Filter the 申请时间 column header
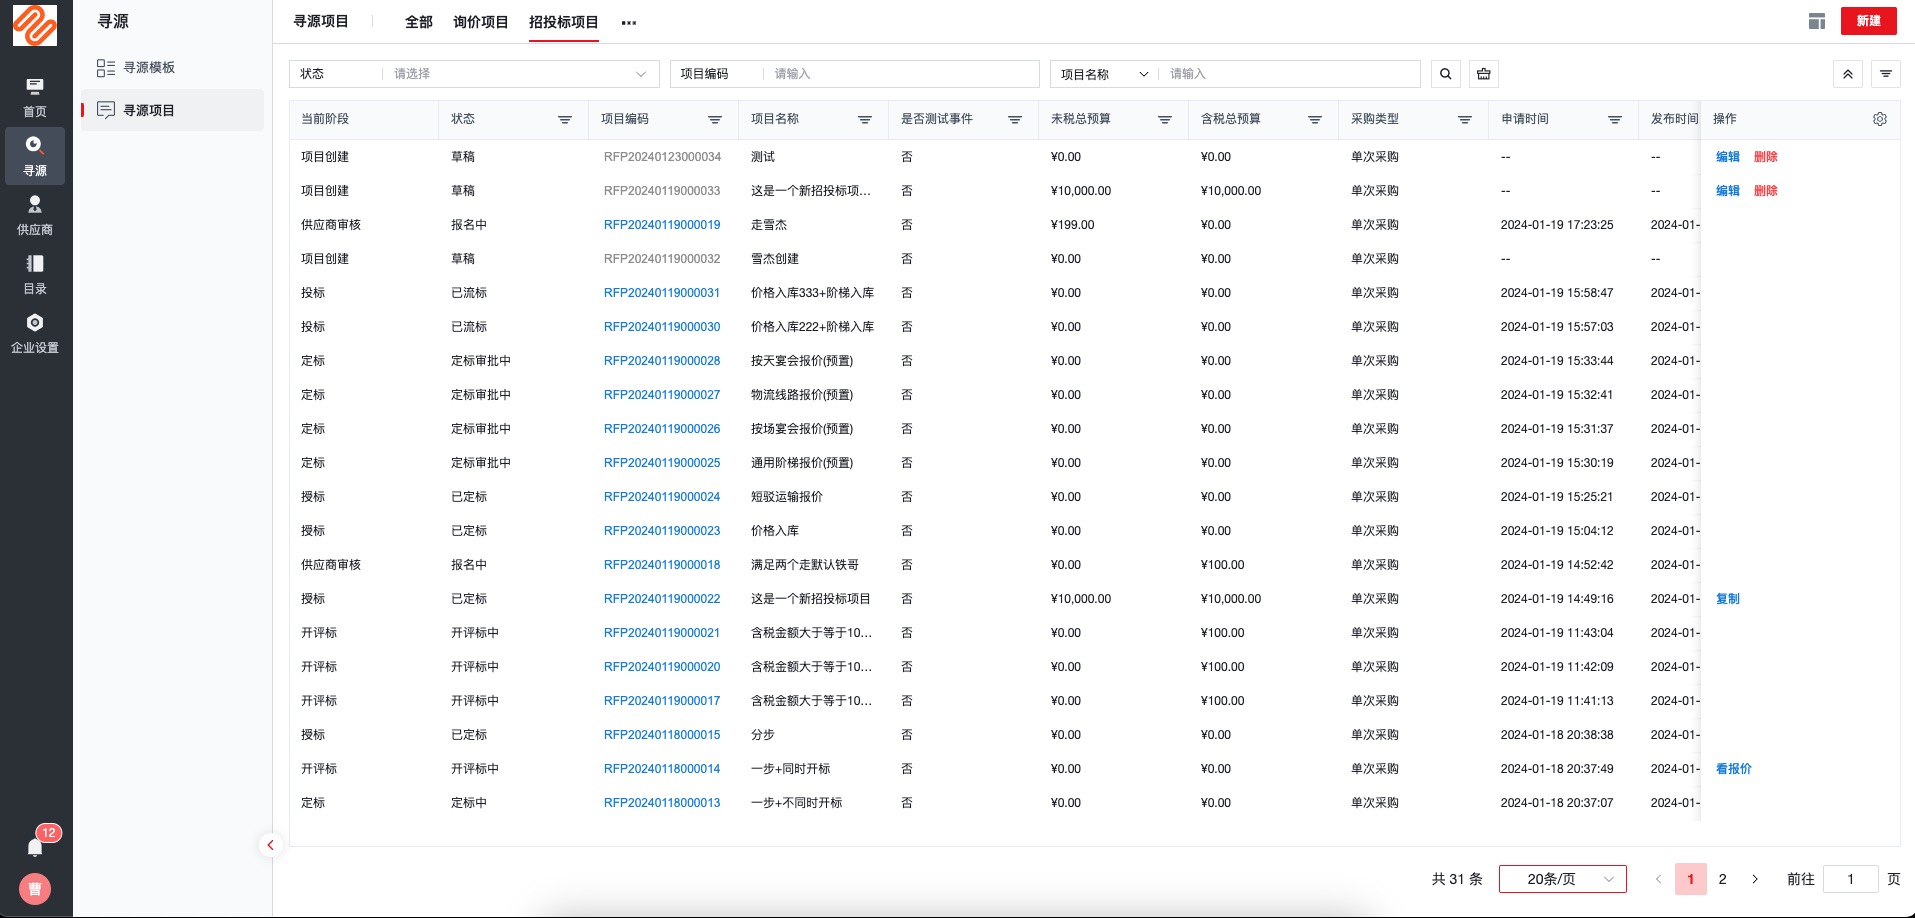The height and width of the screenshot is (918, 1915). click(x=1615, y=119)
